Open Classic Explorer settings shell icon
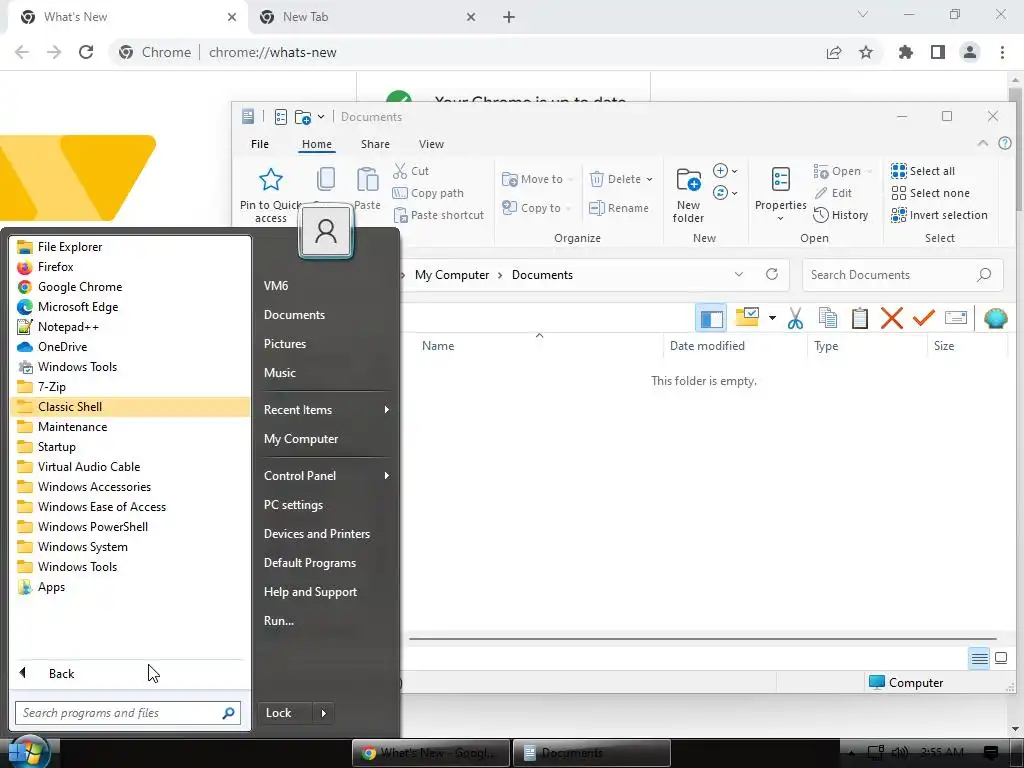This screenshot has height=768, width=1024. [x=995, y=318]
